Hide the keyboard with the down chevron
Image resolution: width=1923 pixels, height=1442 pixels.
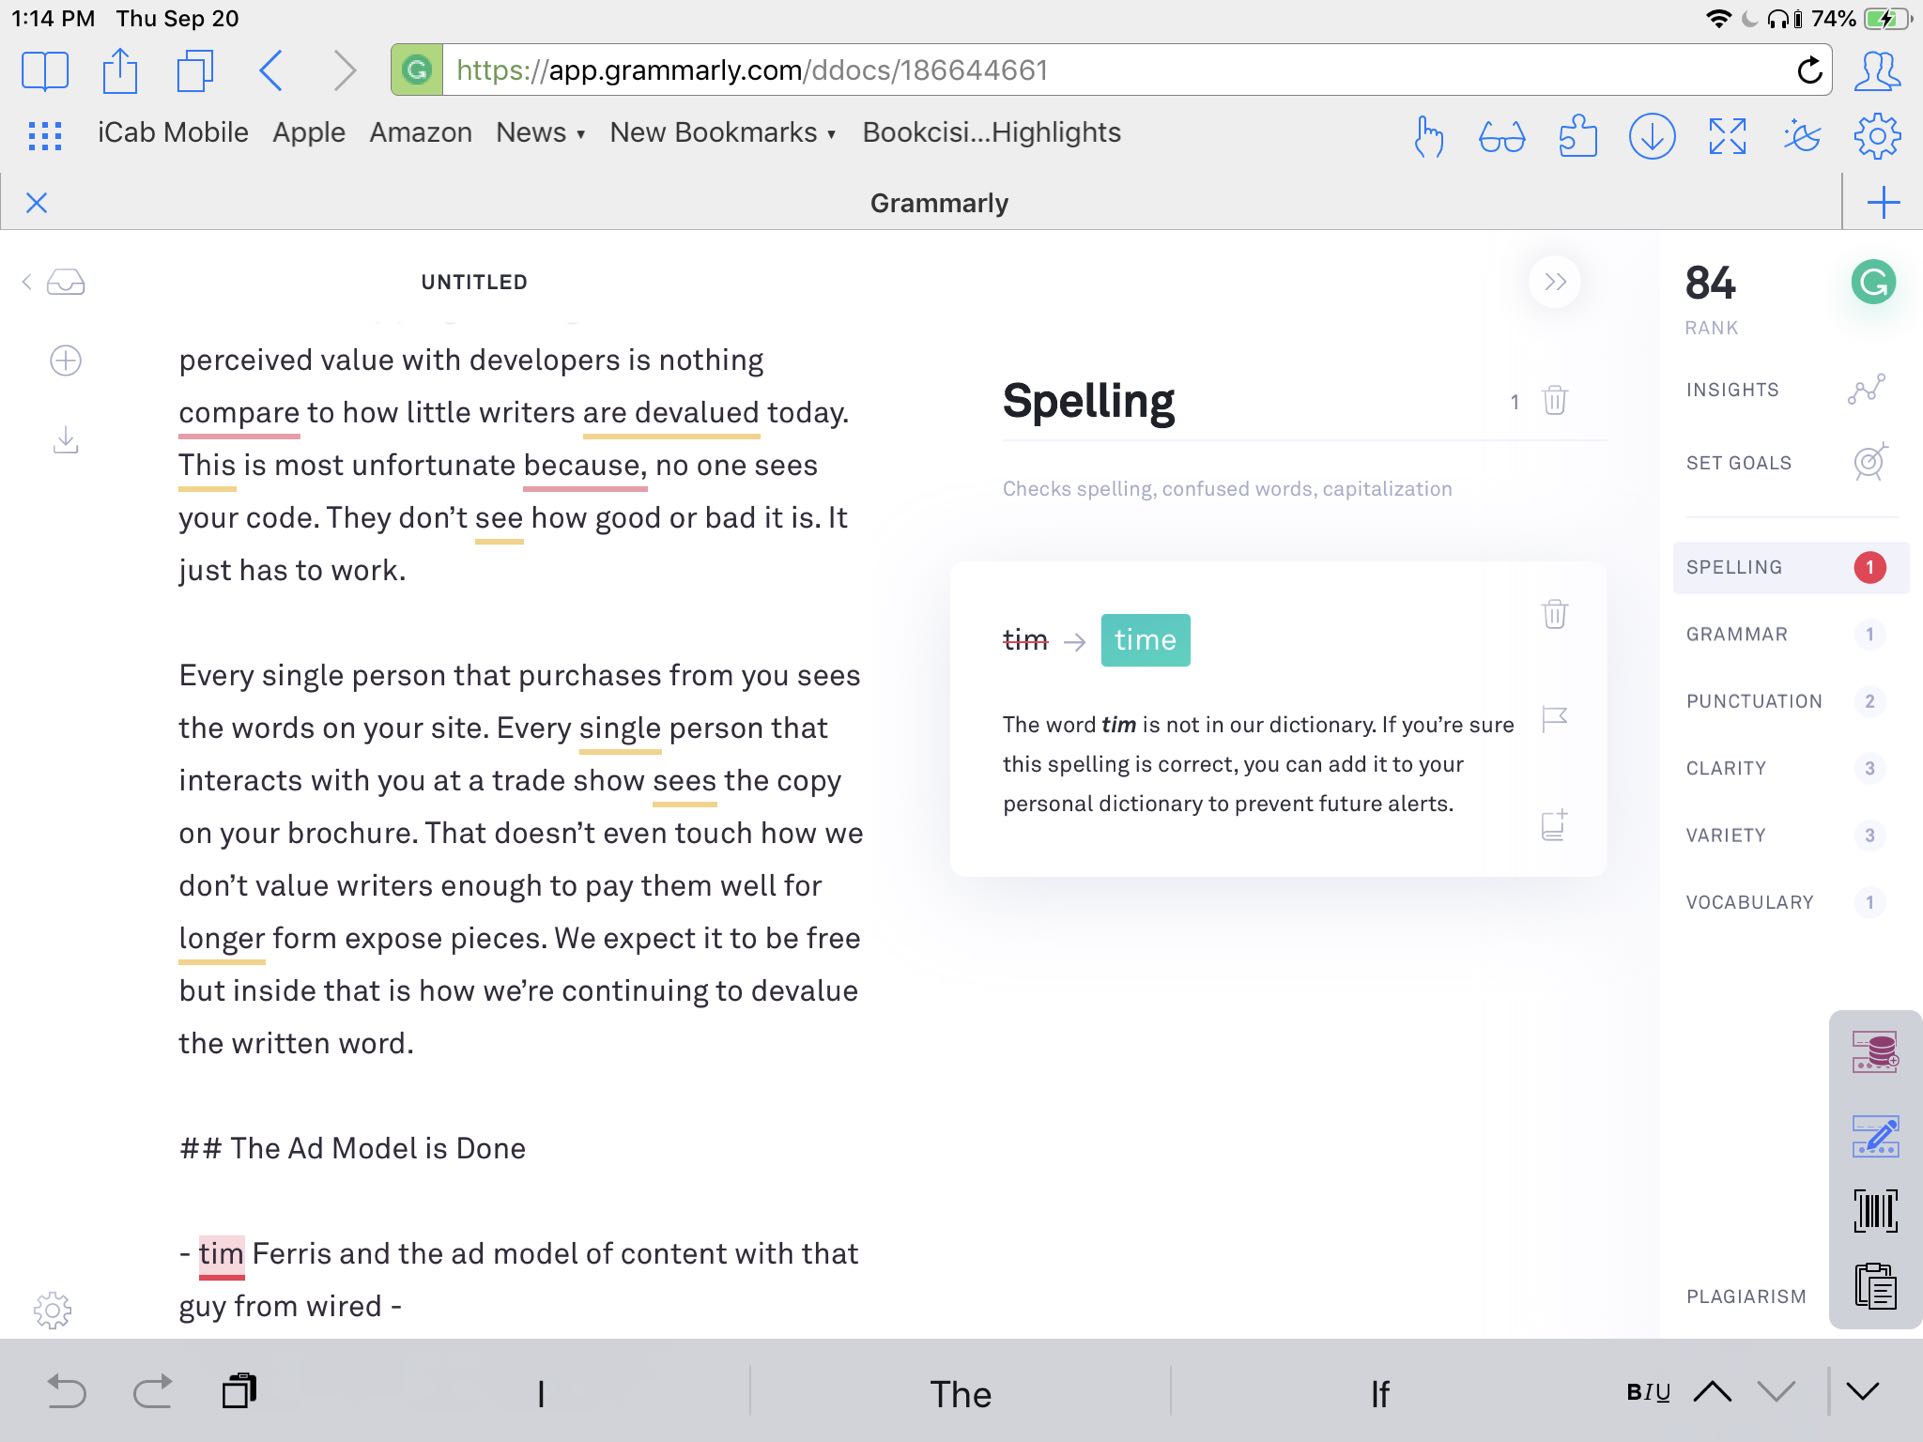pyautogui.click(x=1862, y=1391)
